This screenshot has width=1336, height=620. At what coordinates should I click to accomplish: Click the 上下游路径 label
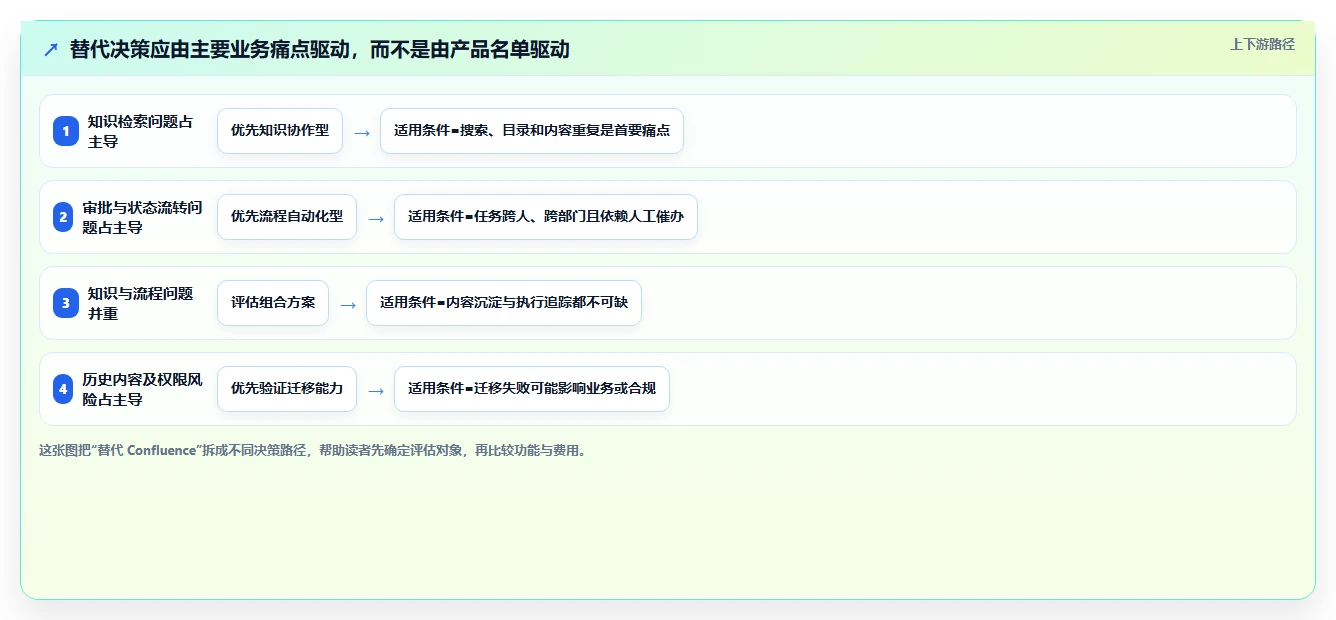(1262, 44)
